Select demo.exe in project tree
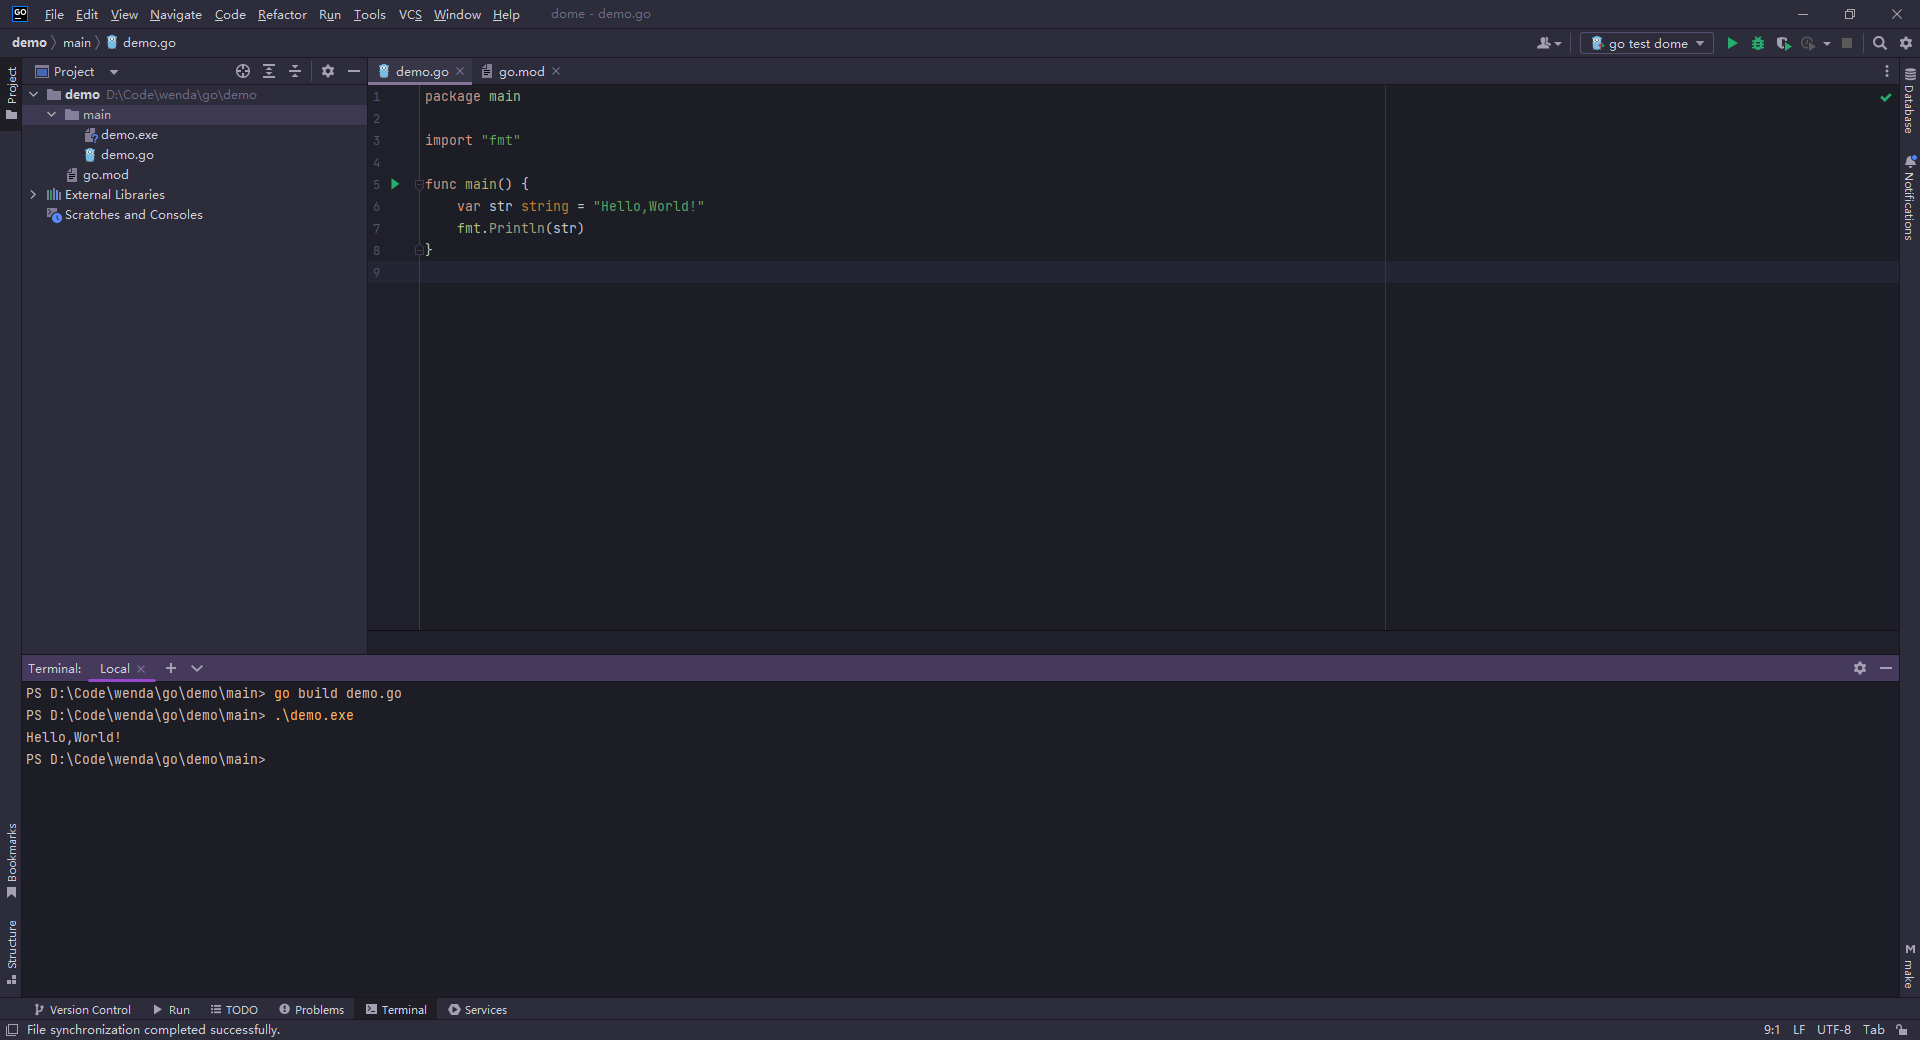This screenshot has width=1920, height=1040. click(x=129, y=135)
